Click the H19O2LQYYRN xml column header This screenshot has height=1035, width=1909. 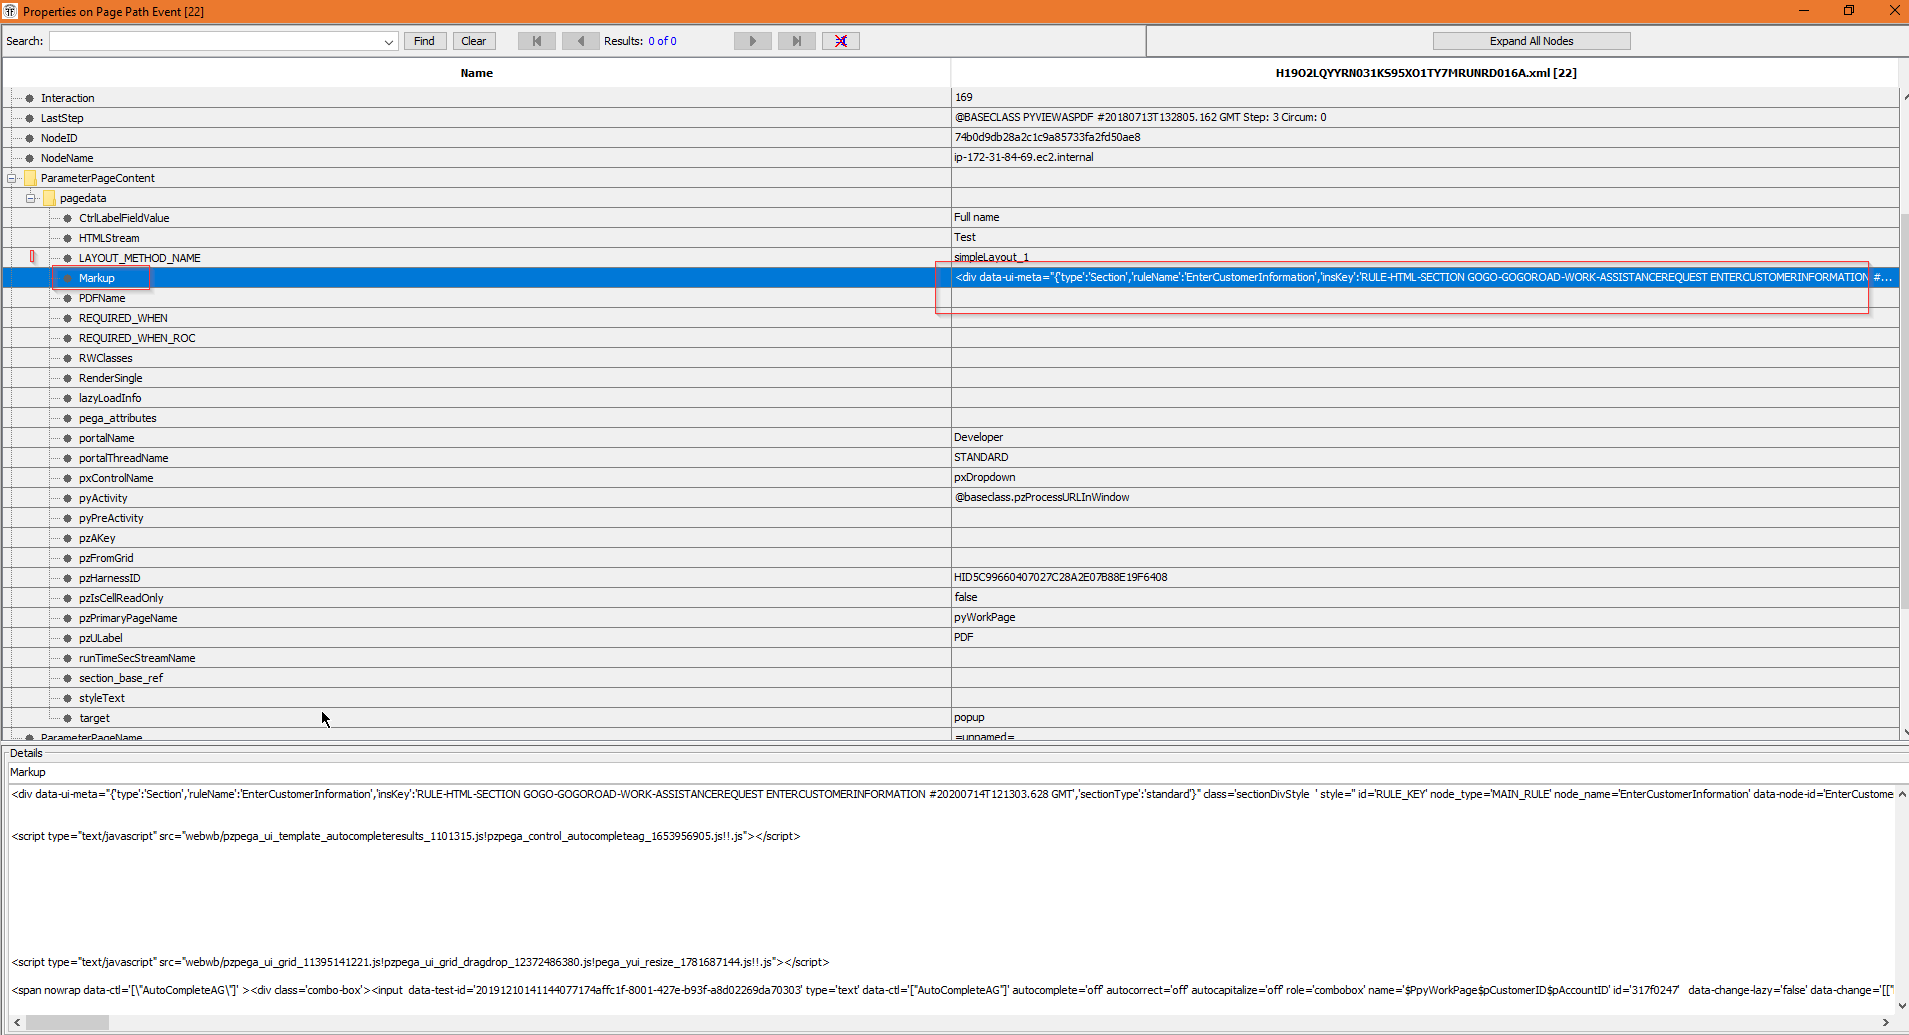(x=1425, y=73)
